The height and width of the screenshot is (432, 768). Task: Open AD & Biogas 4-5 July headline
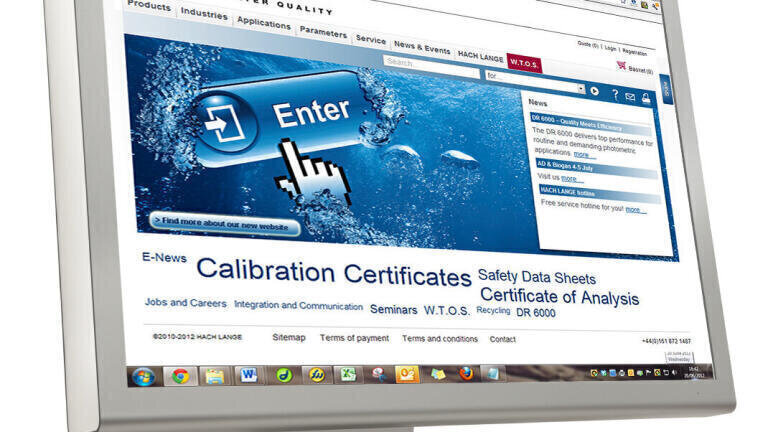(x=596, y=168)
